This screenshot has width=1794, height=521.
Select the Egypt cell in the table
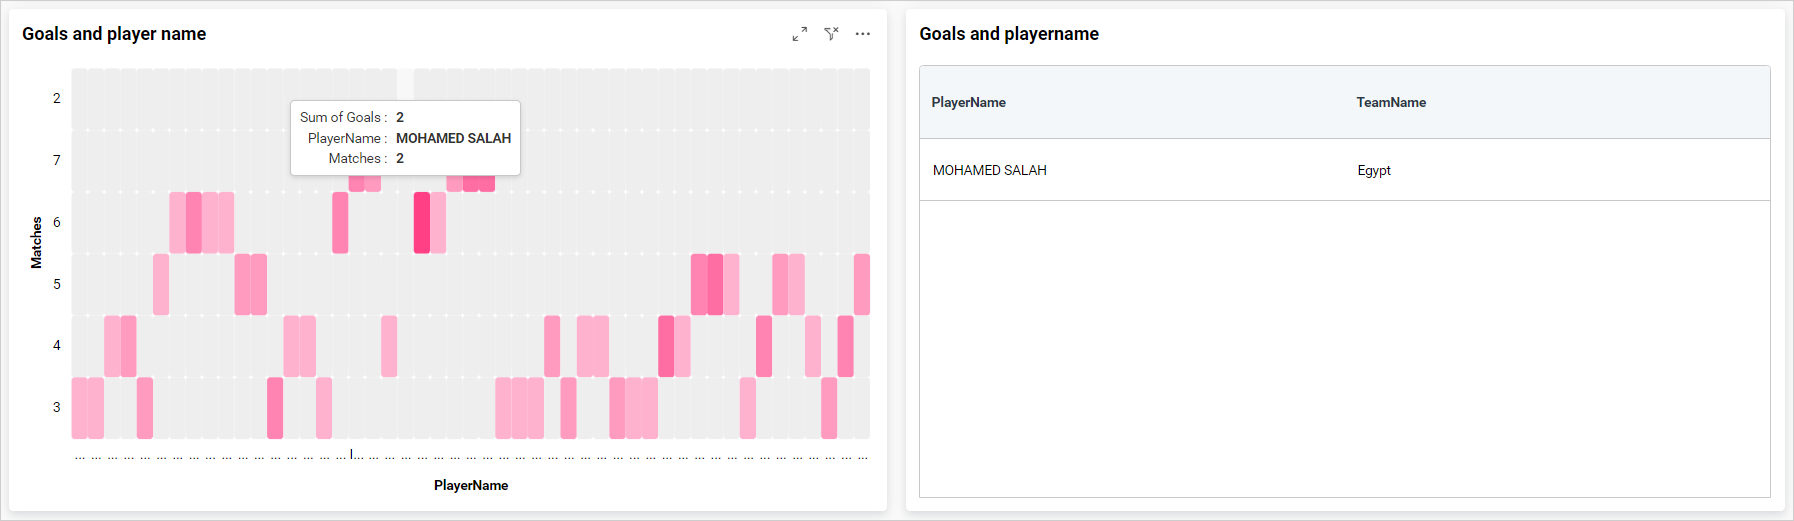(1373, 170)
